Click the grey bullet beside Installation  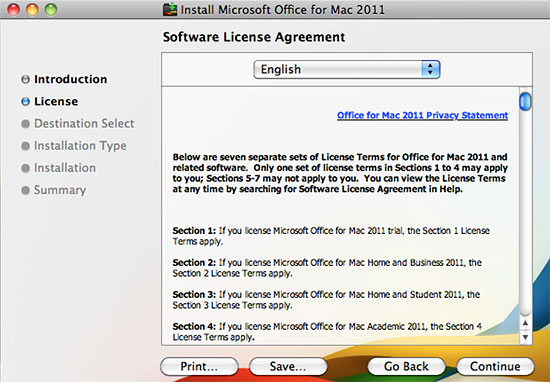point(25,168)
